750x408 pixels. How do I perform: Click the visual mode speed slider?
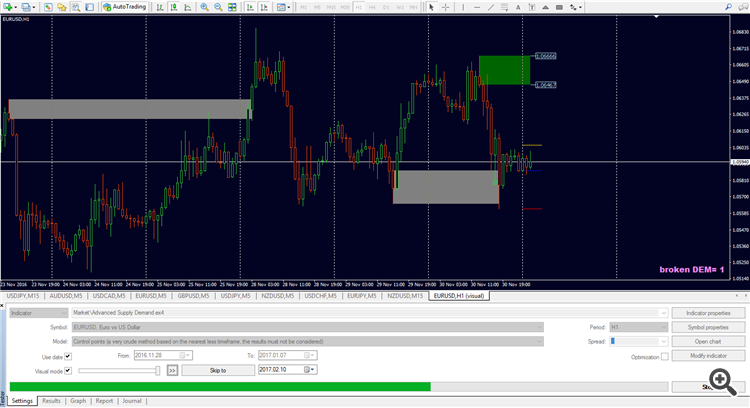coord(119,370)
